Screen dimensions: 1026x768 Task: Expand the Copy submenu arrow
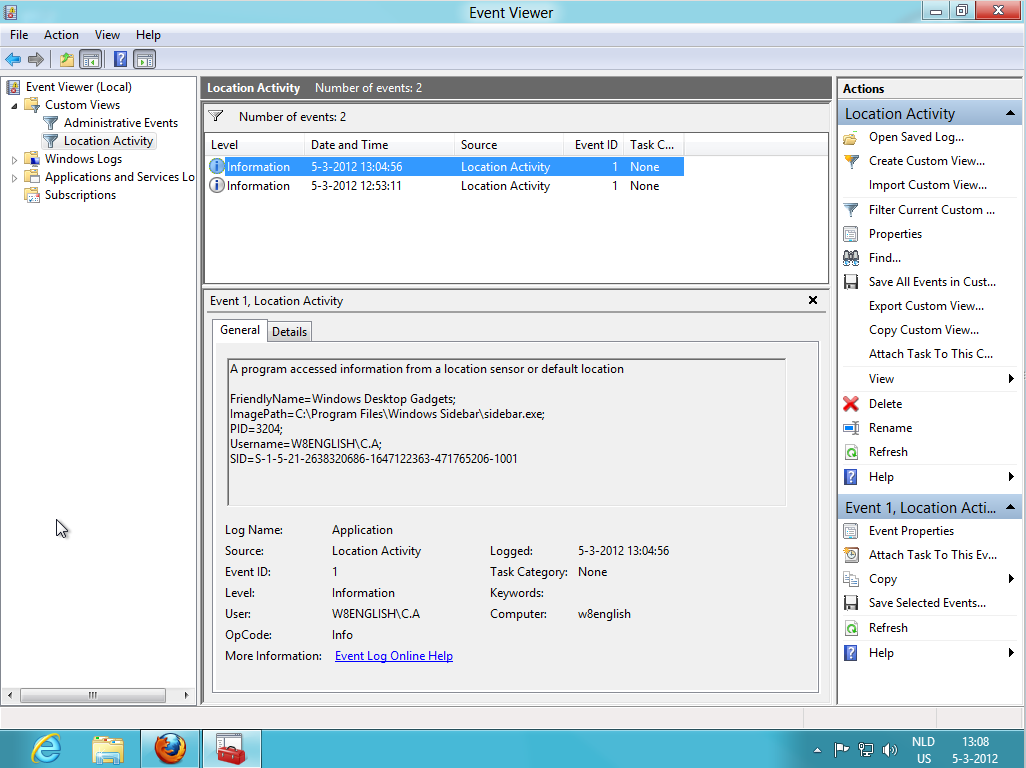pyautogui.click(x=1011, y=579)
